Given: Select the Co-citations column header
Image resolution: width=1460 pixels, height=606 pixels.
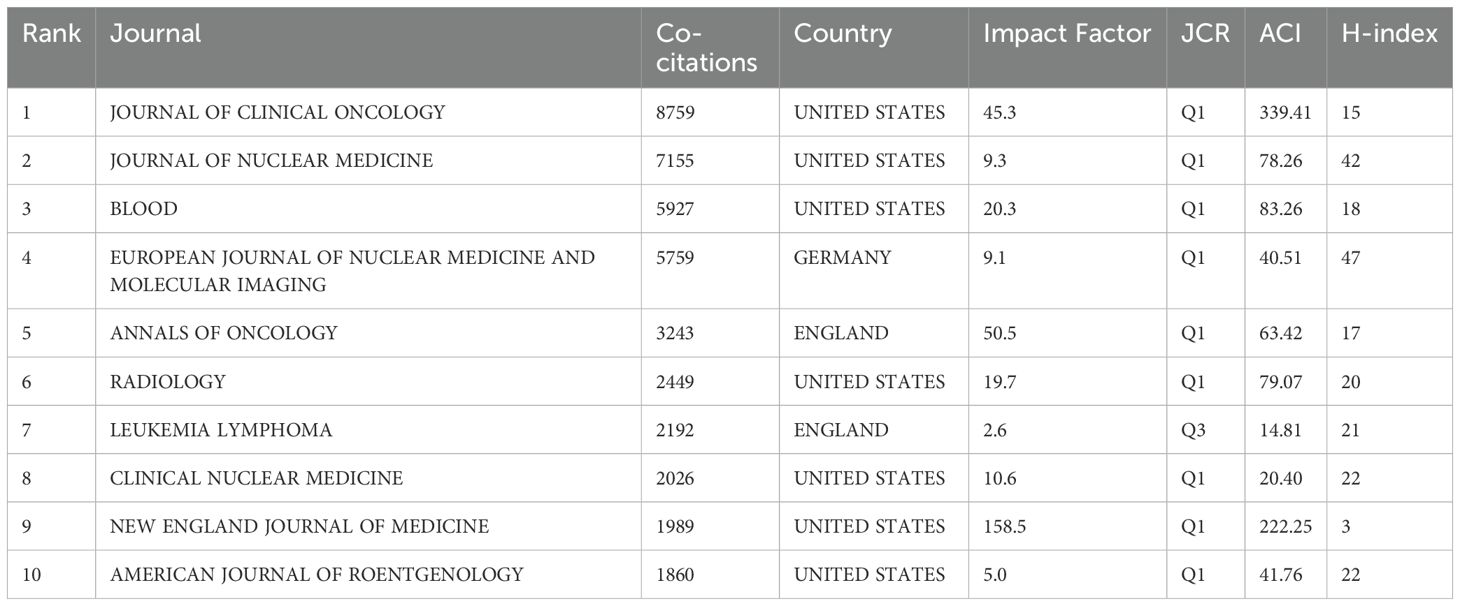Looking at the screenshot, I should coord(706,48).
